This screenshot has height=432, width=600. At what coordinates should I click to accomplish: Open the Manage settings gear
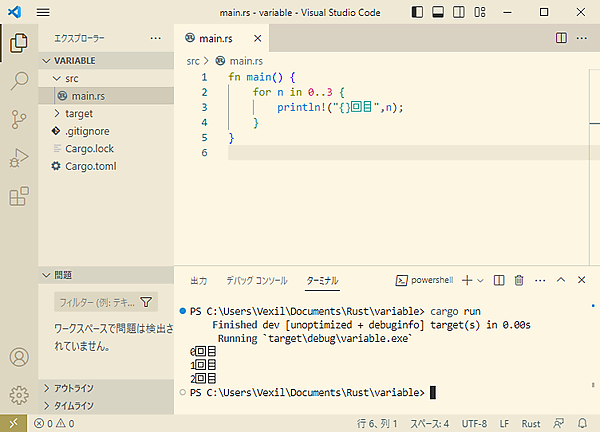point(18,394)
